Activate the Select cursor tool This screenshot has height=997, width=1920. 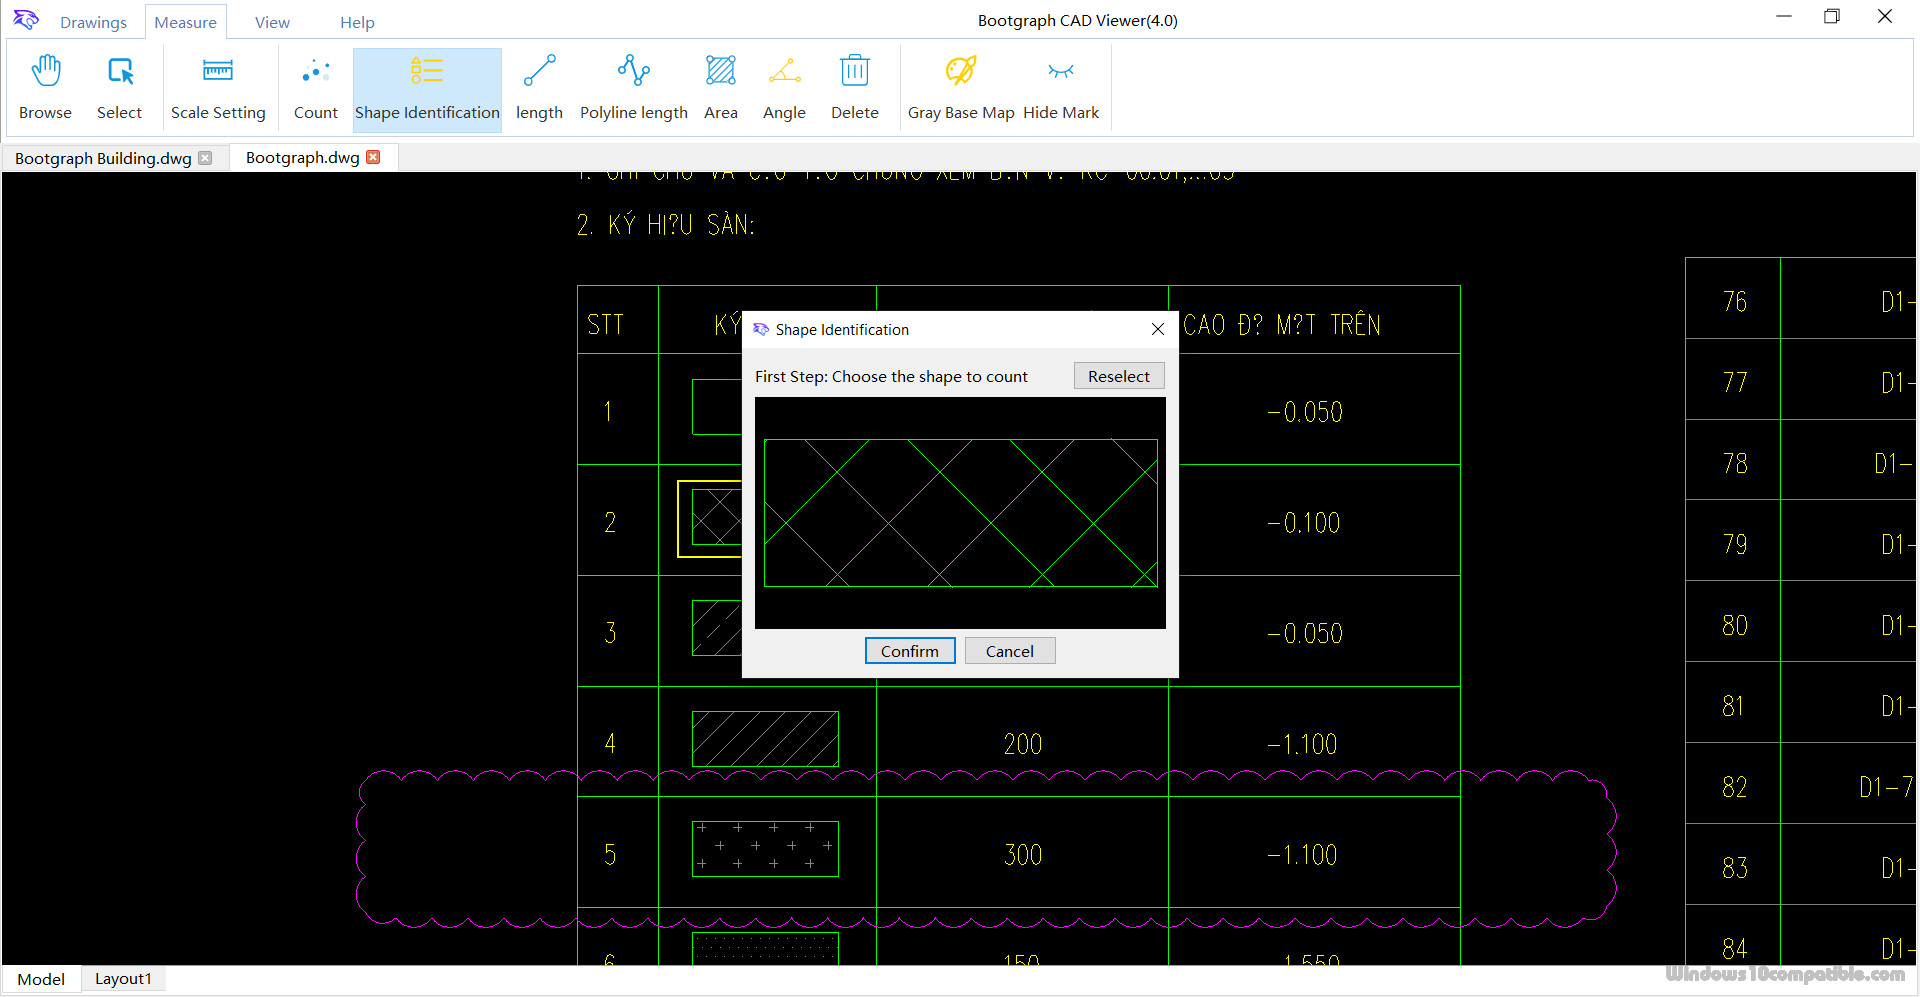pyautogui.click(x=119, y=89)
